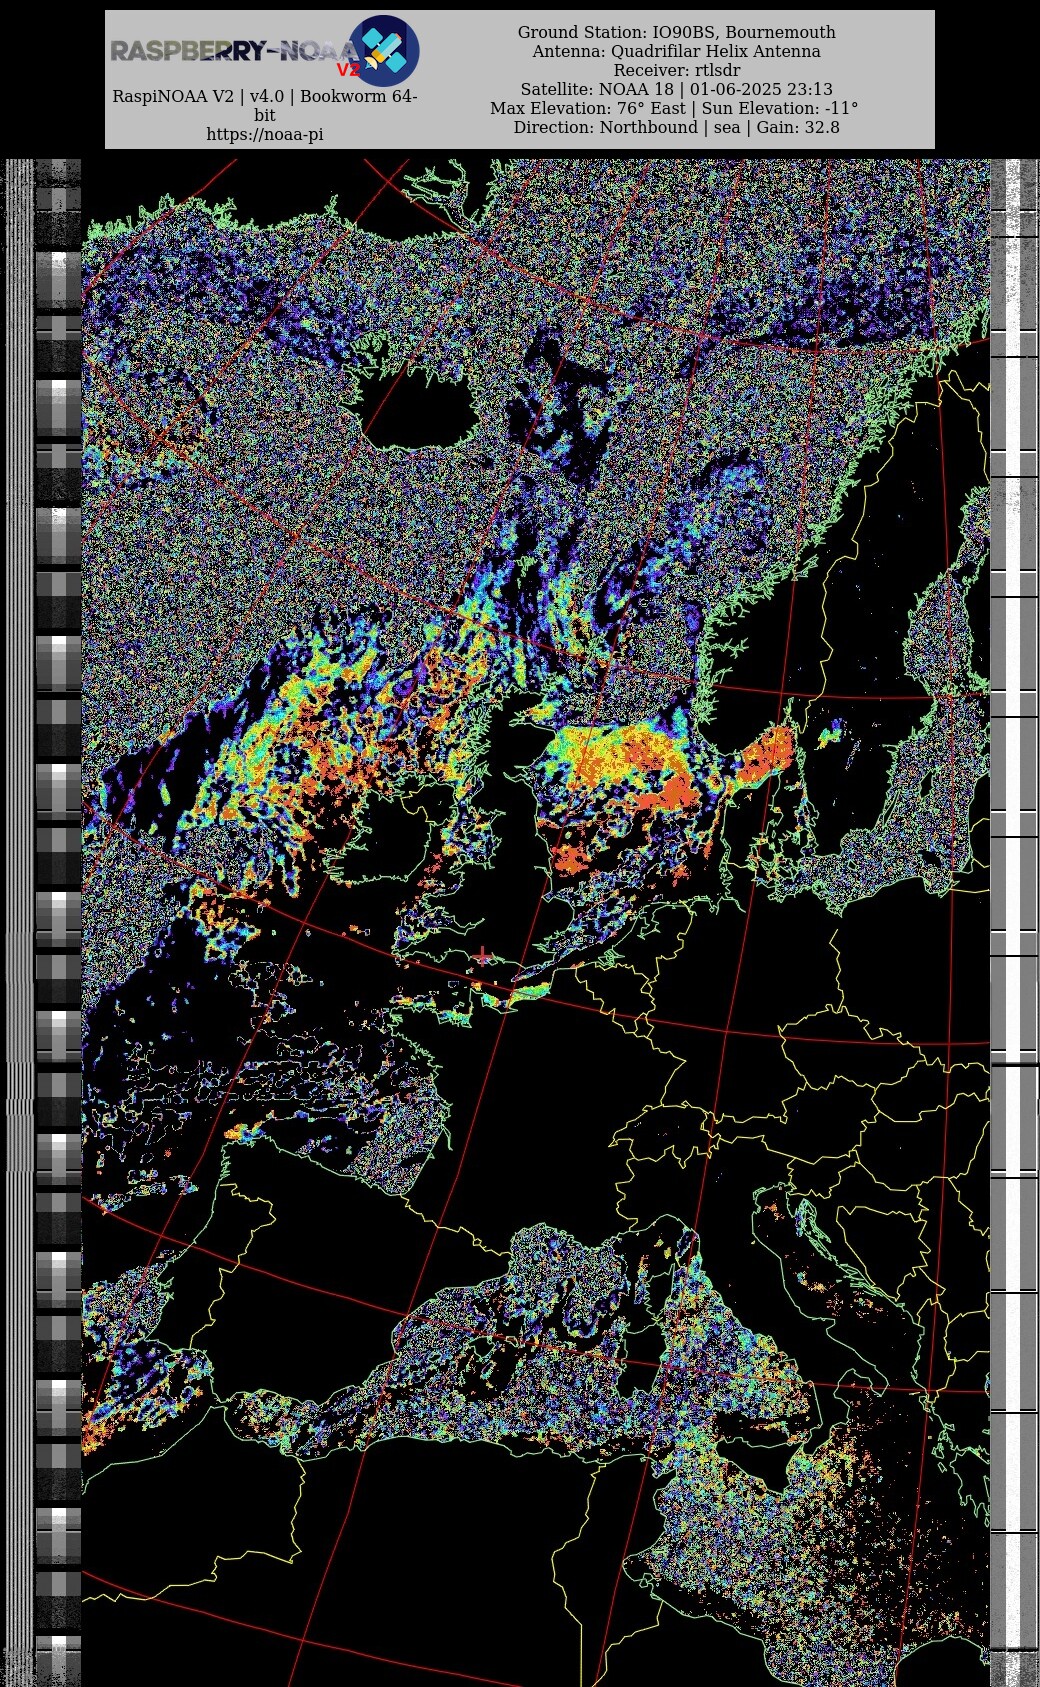Click the RASPBERRY-NOAA title wordmark

pyautogui.click(x=235, y=51)
